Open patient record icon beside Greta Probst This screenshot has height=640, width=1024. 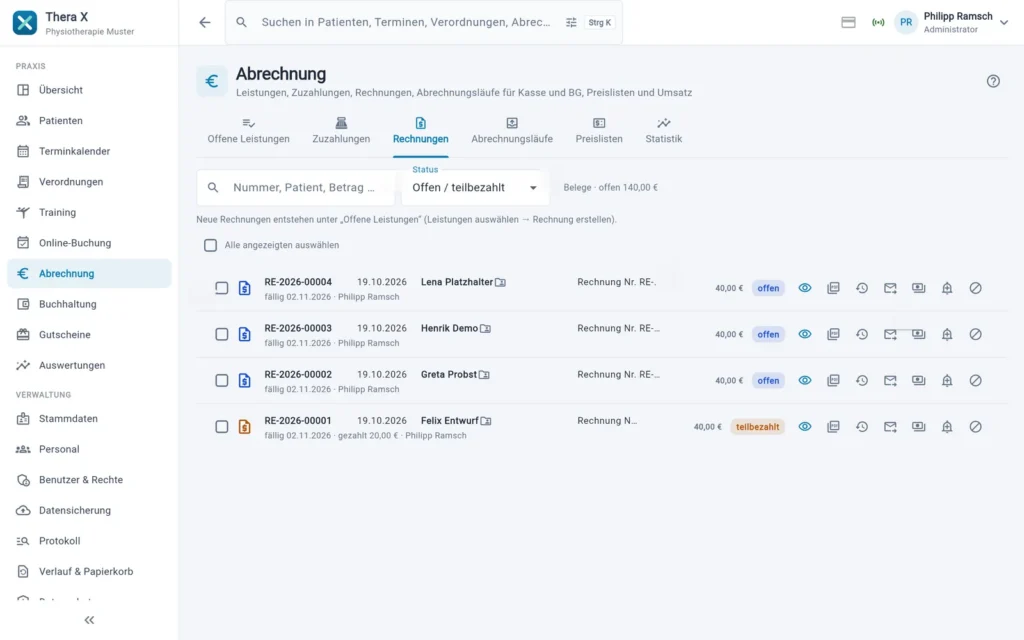point(484,375)
